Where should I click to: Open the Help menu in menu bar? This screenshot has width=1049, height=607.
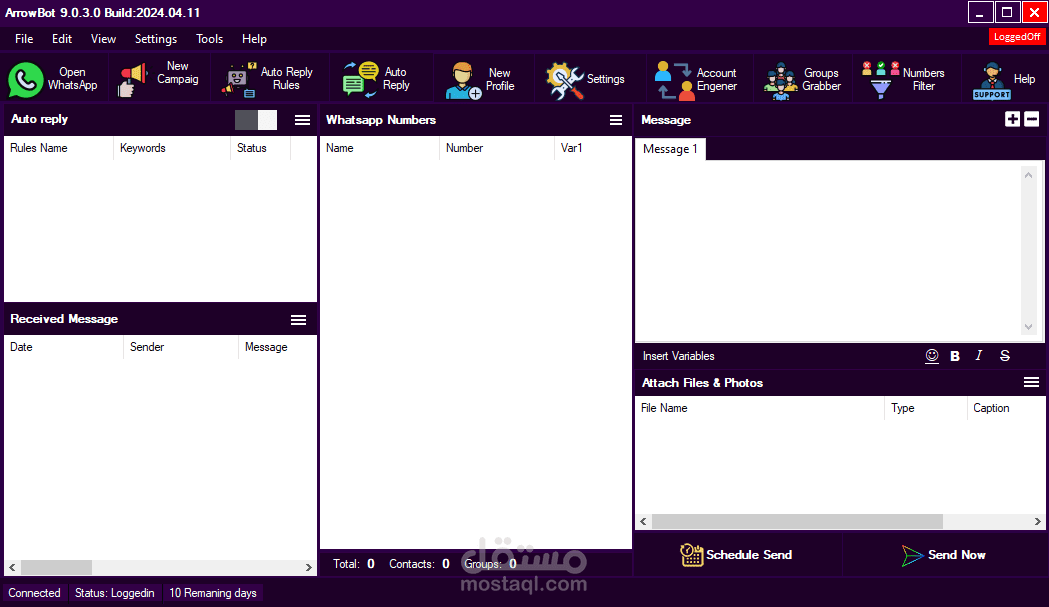coord(254,39)
